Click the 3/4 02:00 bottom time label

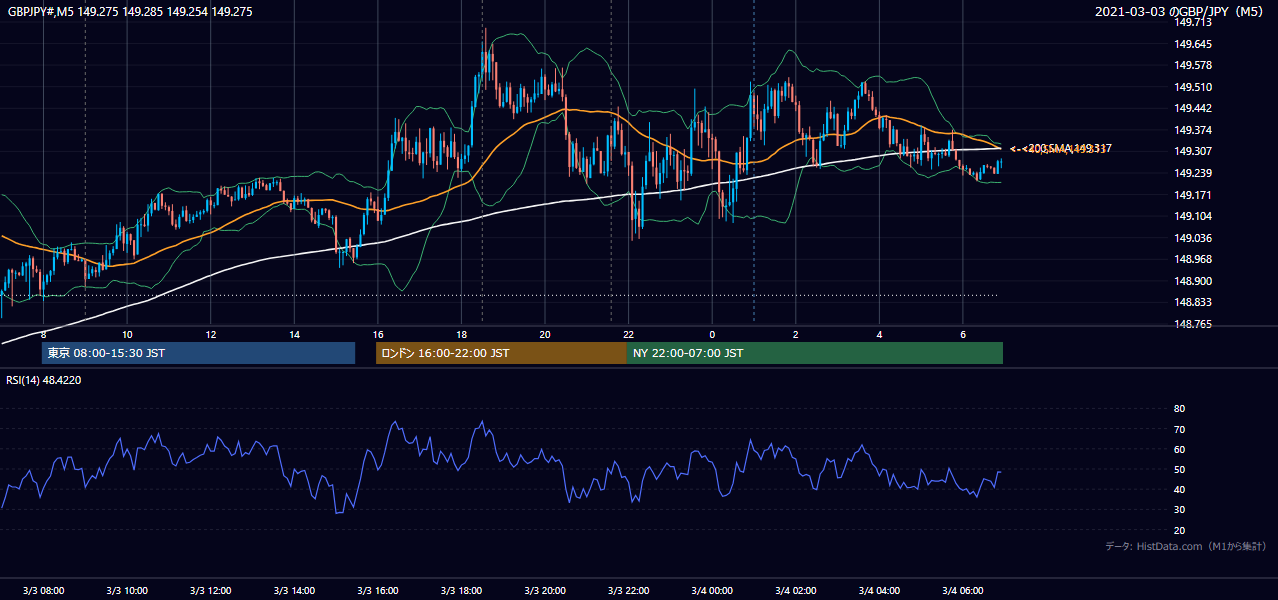pyautogui.click(x=796, y=590)
